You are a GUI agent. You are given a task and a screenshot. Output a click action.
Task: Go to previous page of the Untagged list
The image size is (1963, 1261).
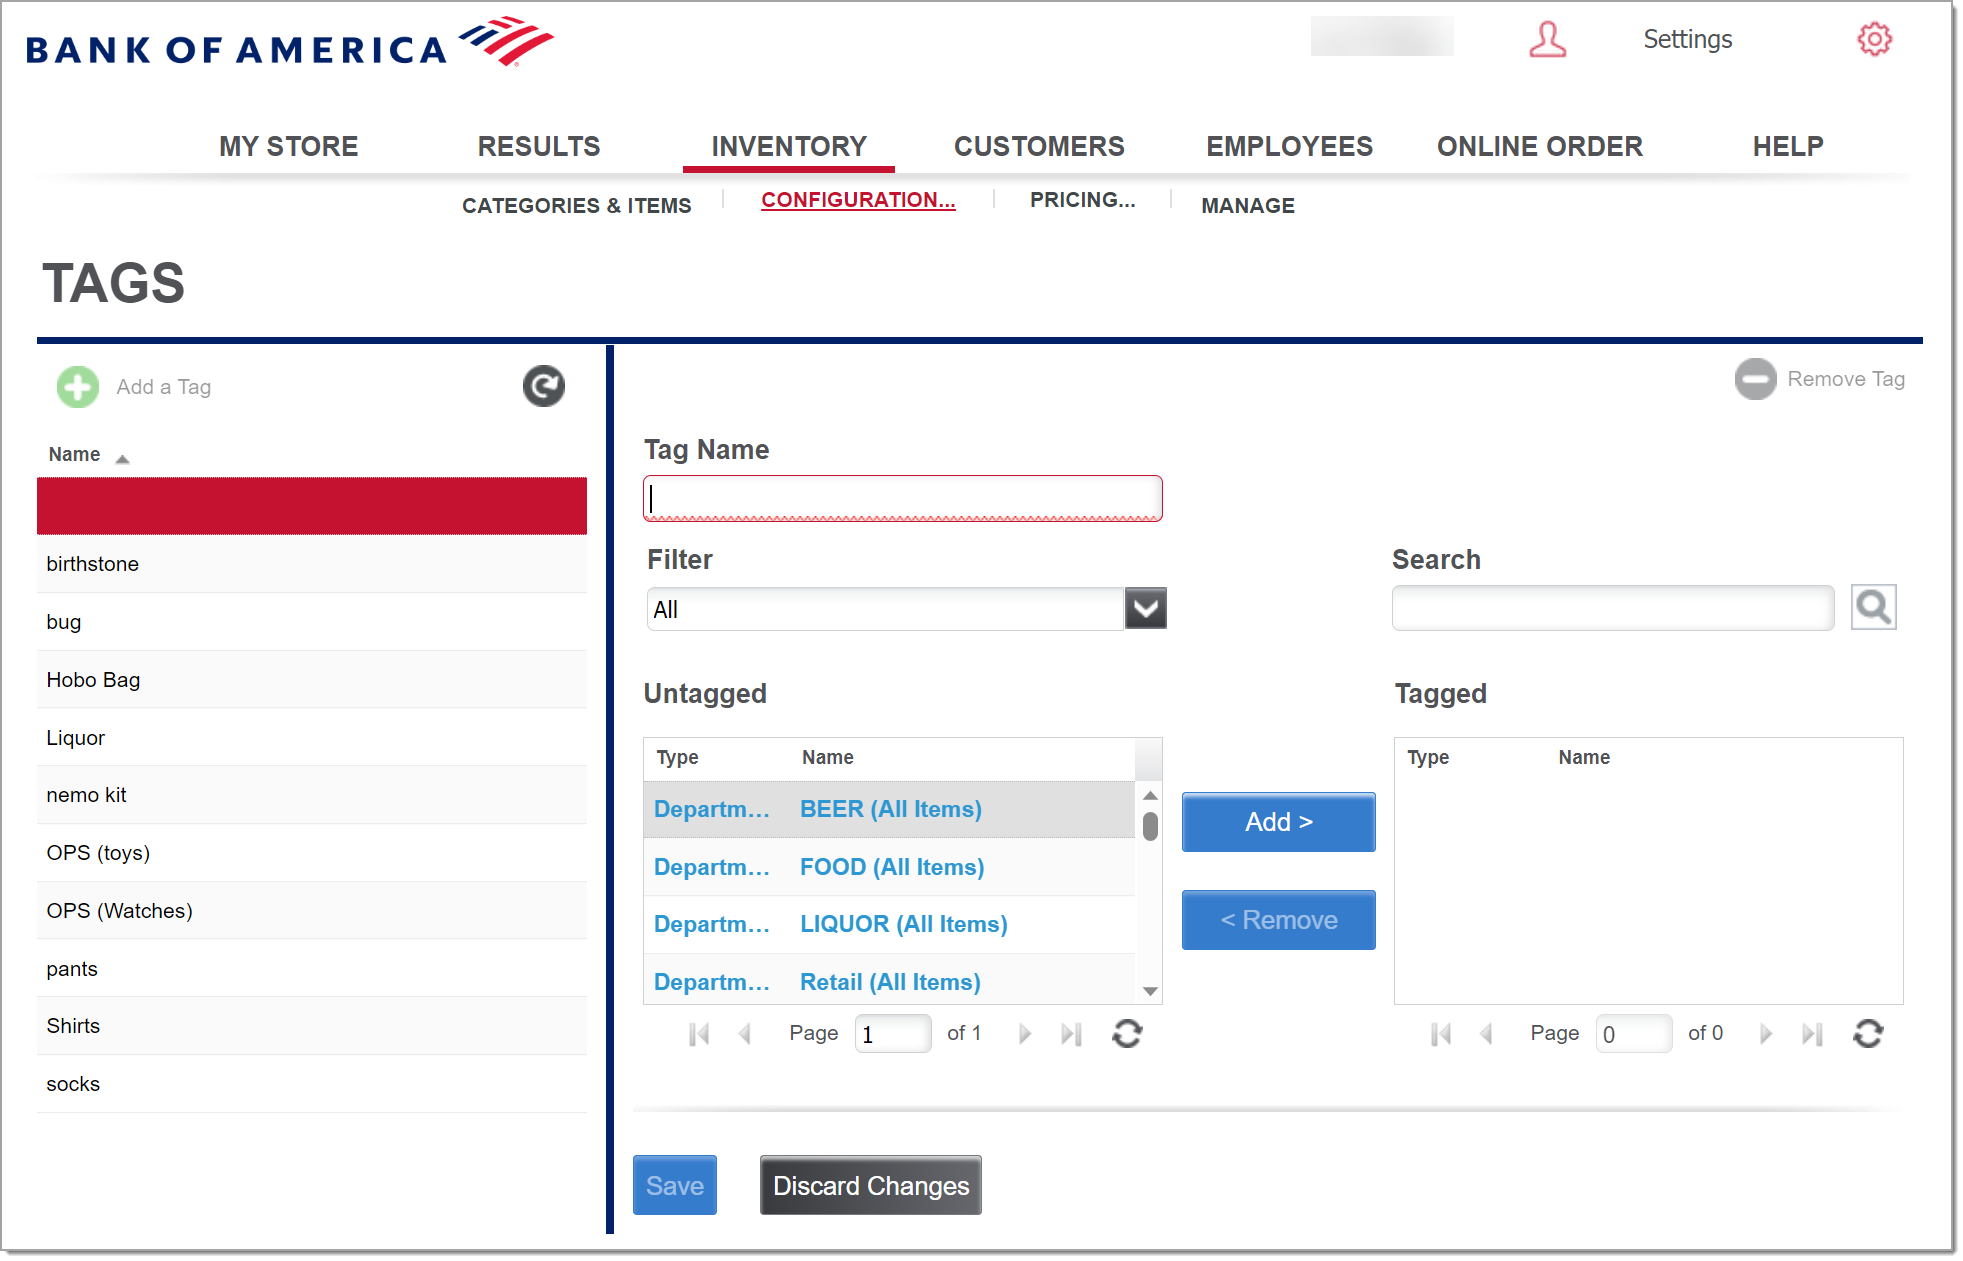point(744,1034)
